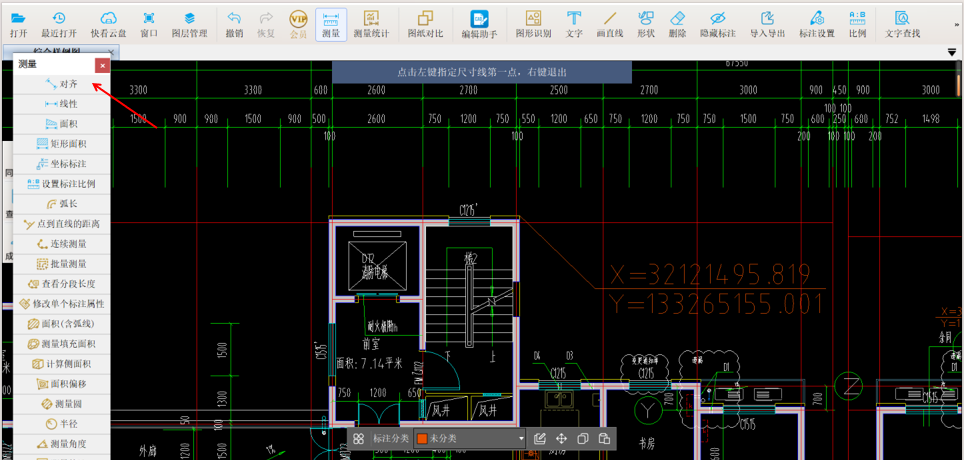Choose 测量填充面积 fill area
Screen dimensions: 964x460
click(x=61, y=344)
